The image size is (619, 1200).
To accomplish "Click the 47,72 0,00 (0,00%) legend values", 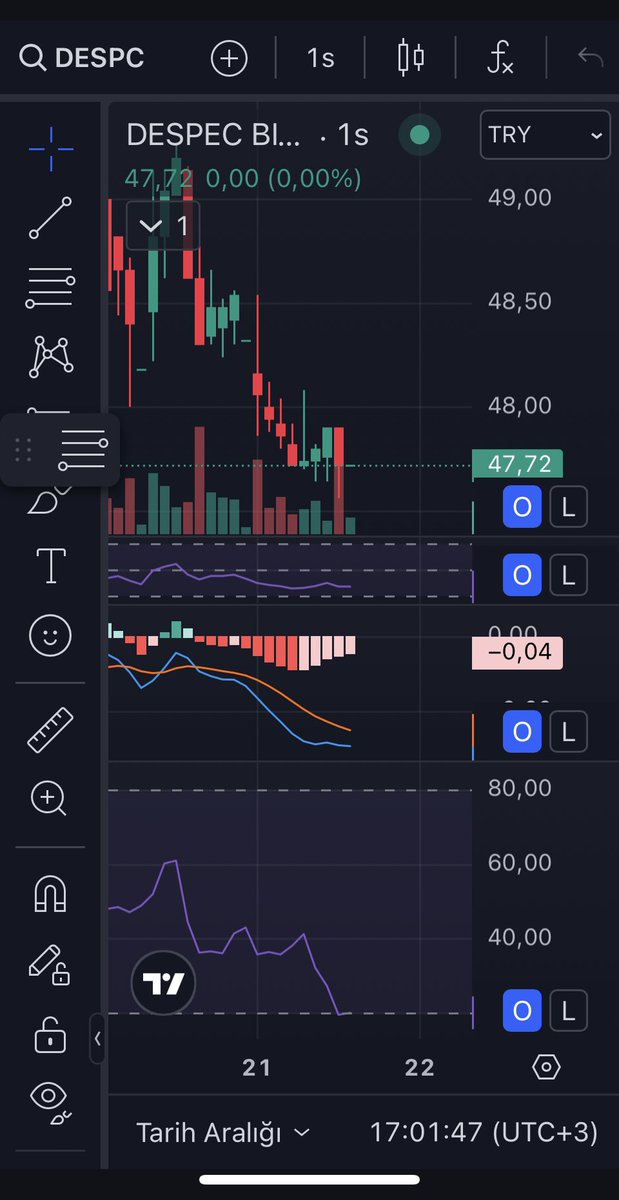I will click(x=243, y=179).
